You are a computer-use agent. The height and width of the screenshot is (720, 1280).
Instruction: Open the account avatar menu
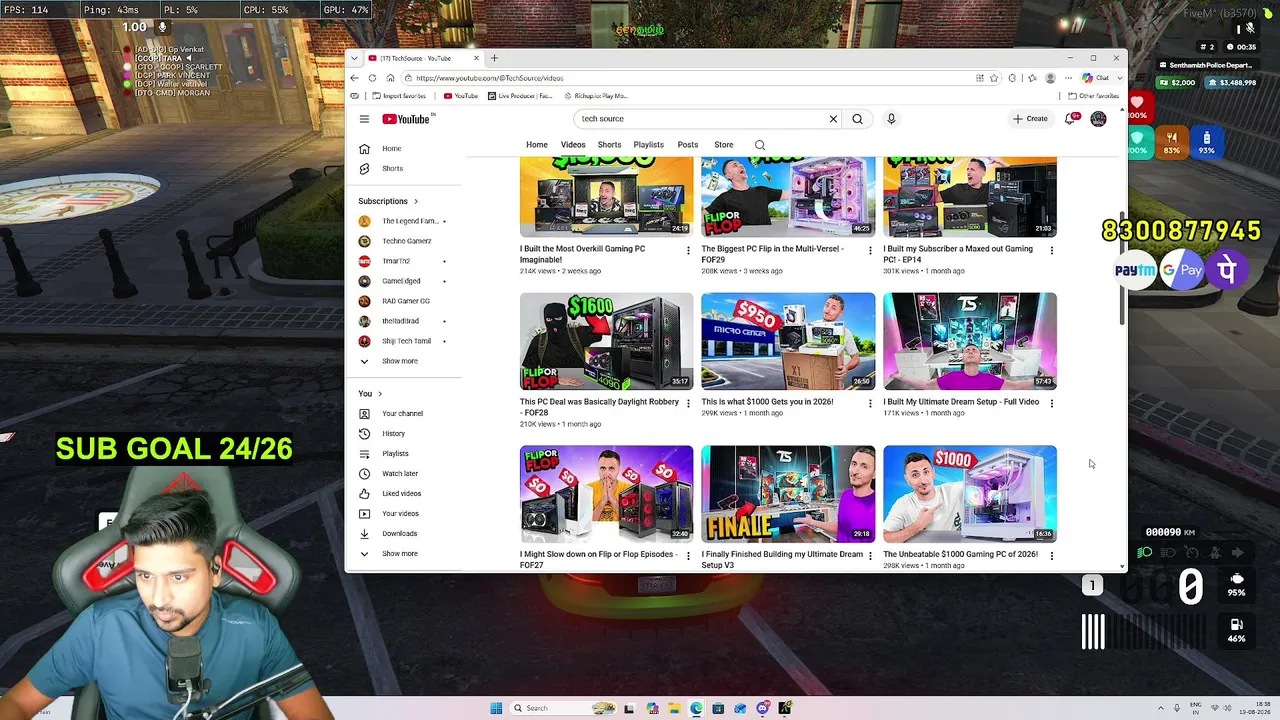point(1098,119)
